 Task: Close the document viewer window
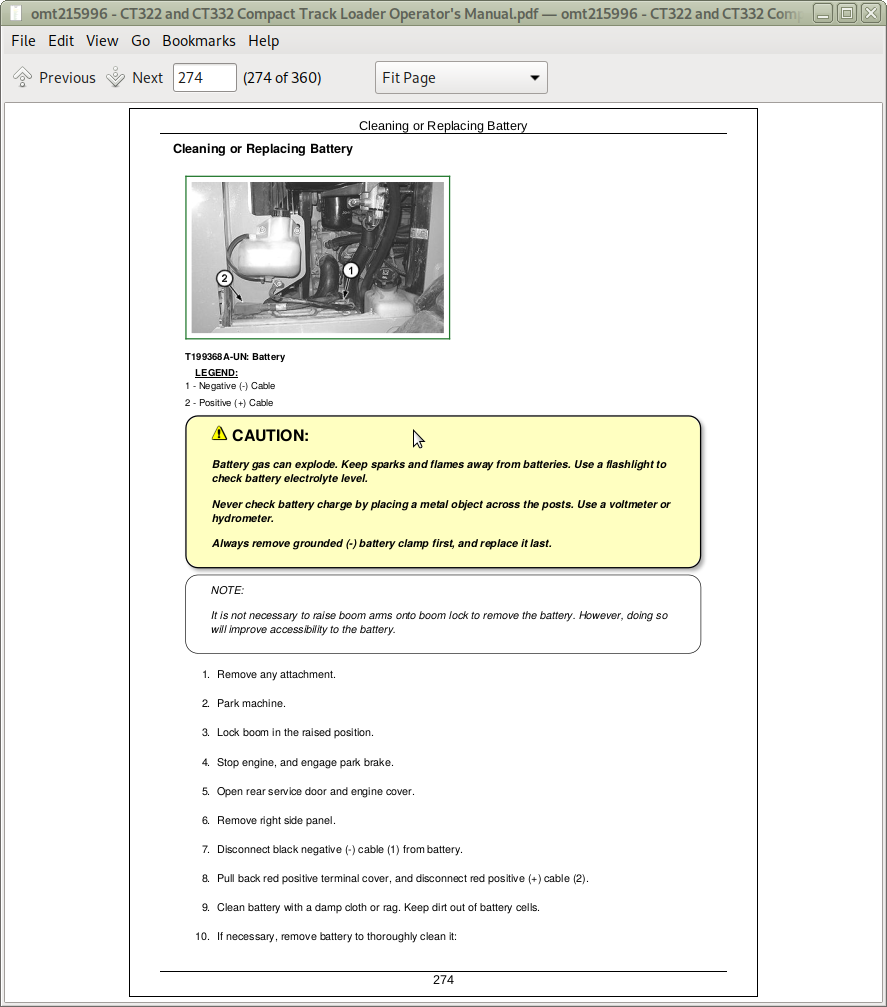click(x=871, y=13)
